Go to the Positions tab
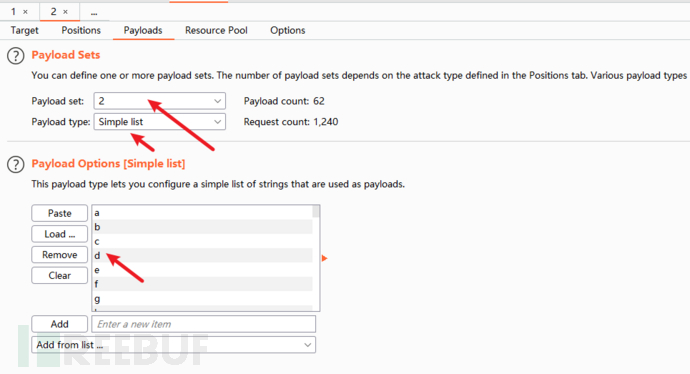 pyautogui.click(x=81, y=30)
